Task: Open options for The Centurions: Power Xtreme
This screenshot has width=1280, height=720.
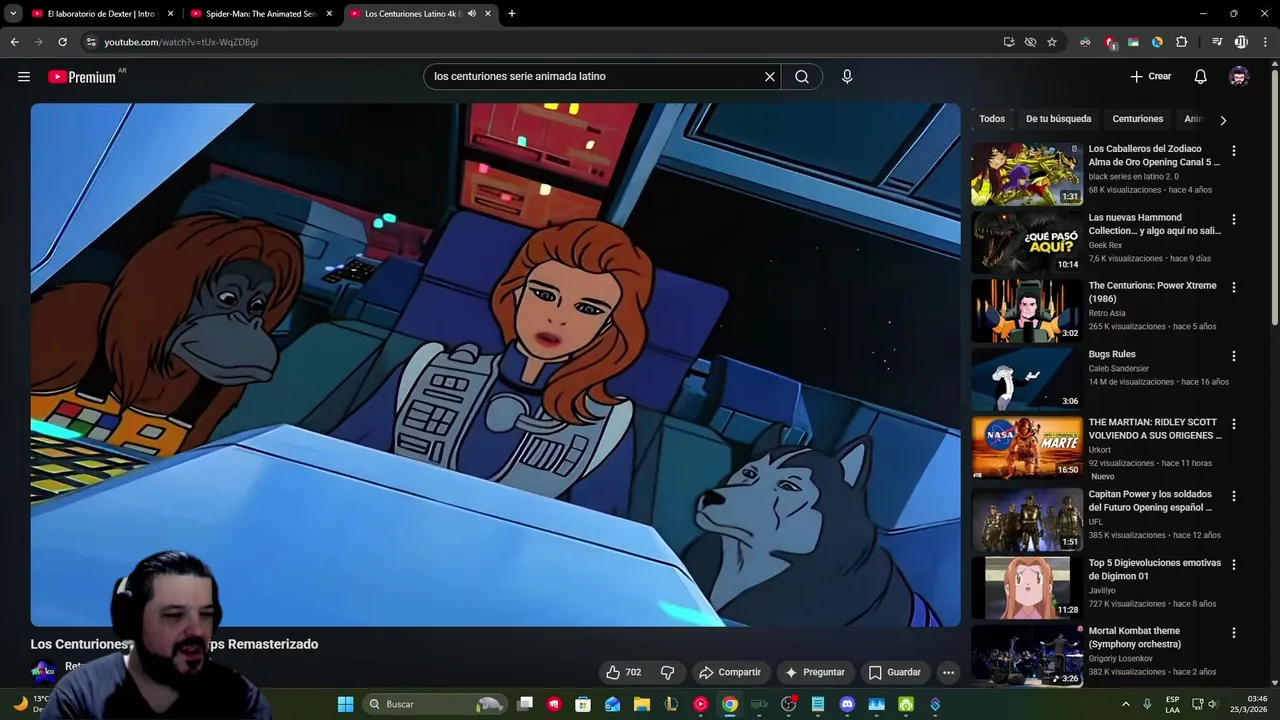Action: (1233, 287)
